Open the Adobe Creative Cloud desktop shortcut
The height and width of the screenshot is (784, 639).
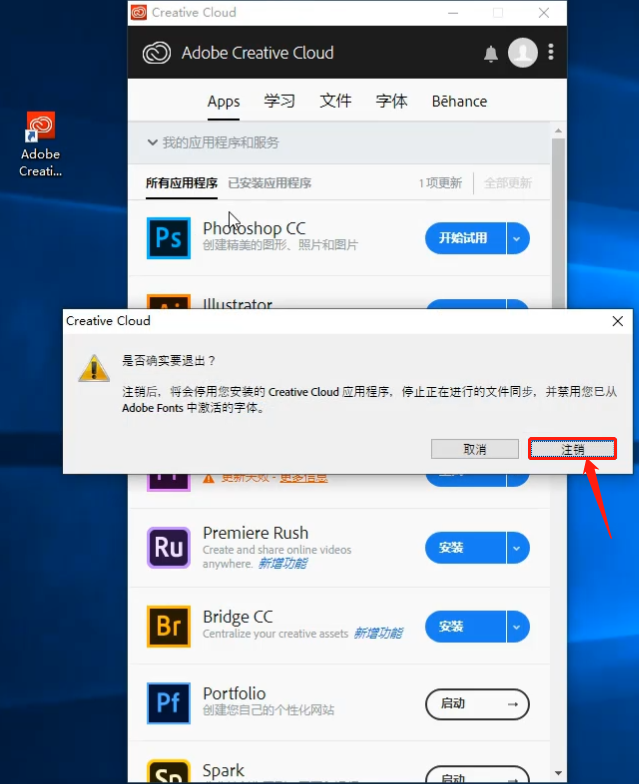coord(40,144)
